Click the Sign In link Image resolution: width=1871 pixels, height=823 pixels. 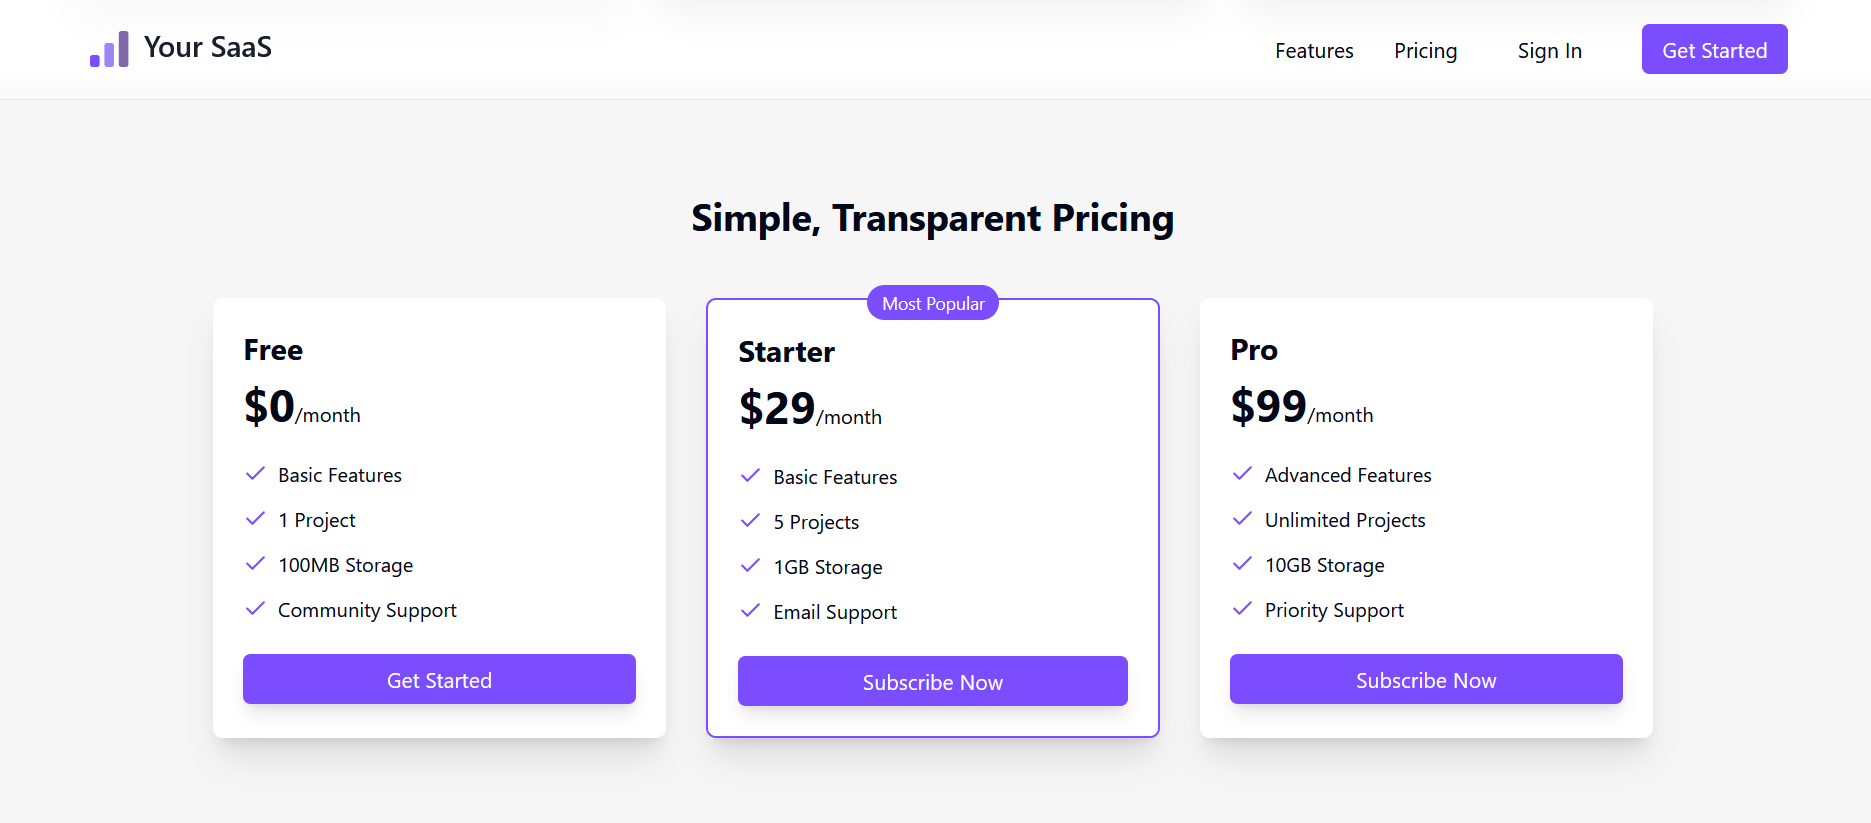coord(1549,50)
